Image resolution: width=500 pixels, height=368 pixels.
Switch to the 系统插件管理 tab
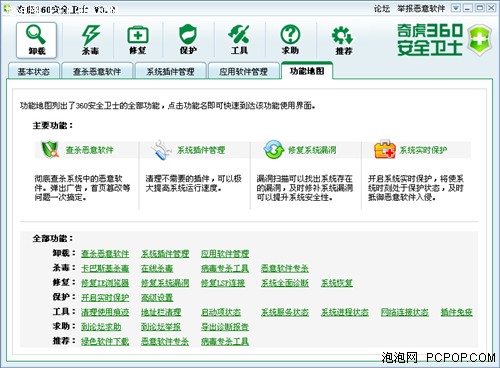pyautogui.click(x=170, y=71)
